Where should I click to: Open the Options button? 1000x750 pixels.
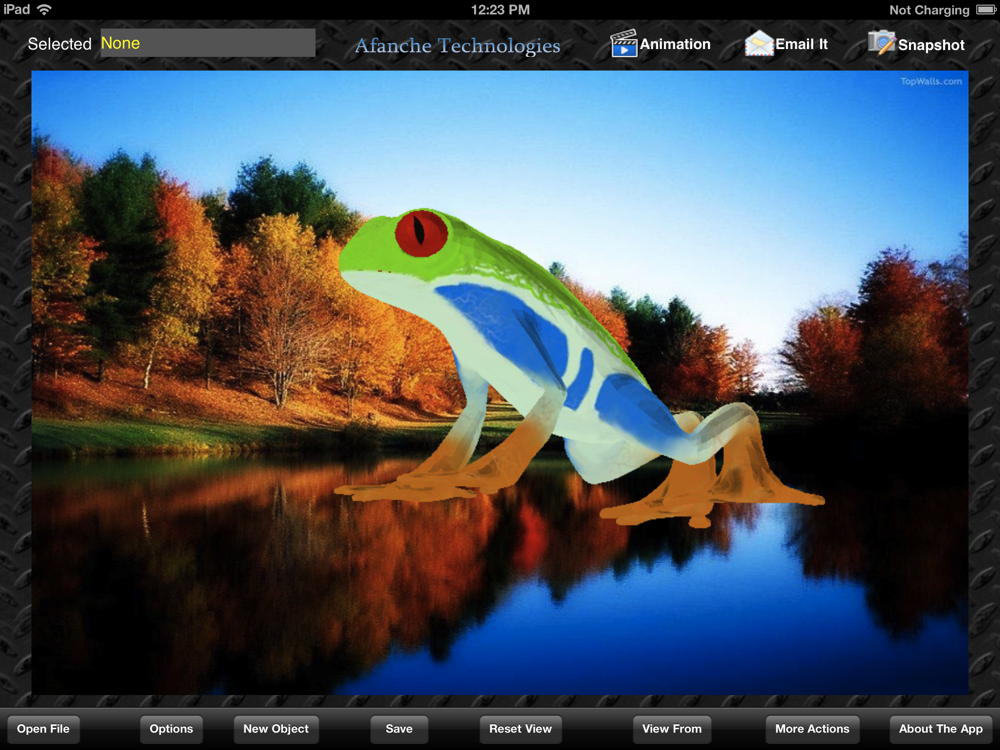point(171,729)
